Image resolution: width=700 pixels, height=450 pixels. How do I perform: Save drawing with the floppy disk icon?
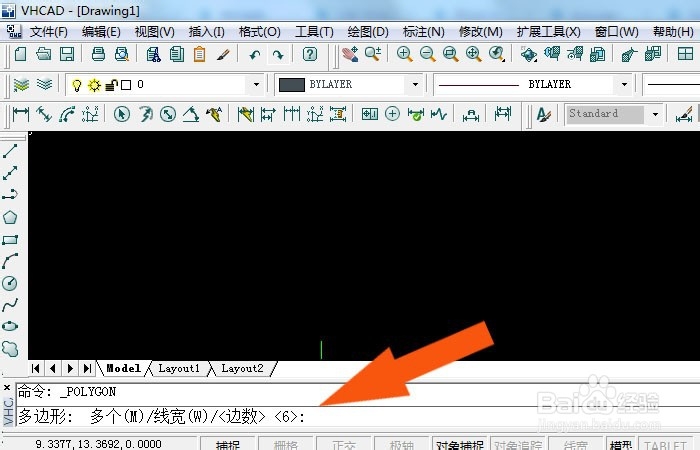click(x=67, y=54)
